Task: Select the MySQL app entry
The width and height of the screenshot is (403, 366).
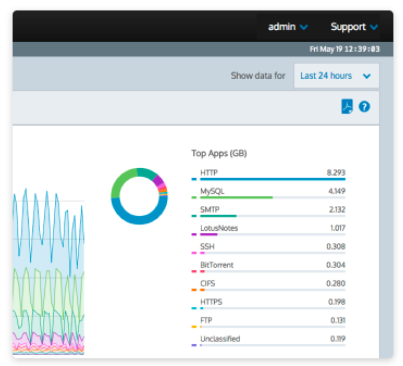Action: click(268, 193)
